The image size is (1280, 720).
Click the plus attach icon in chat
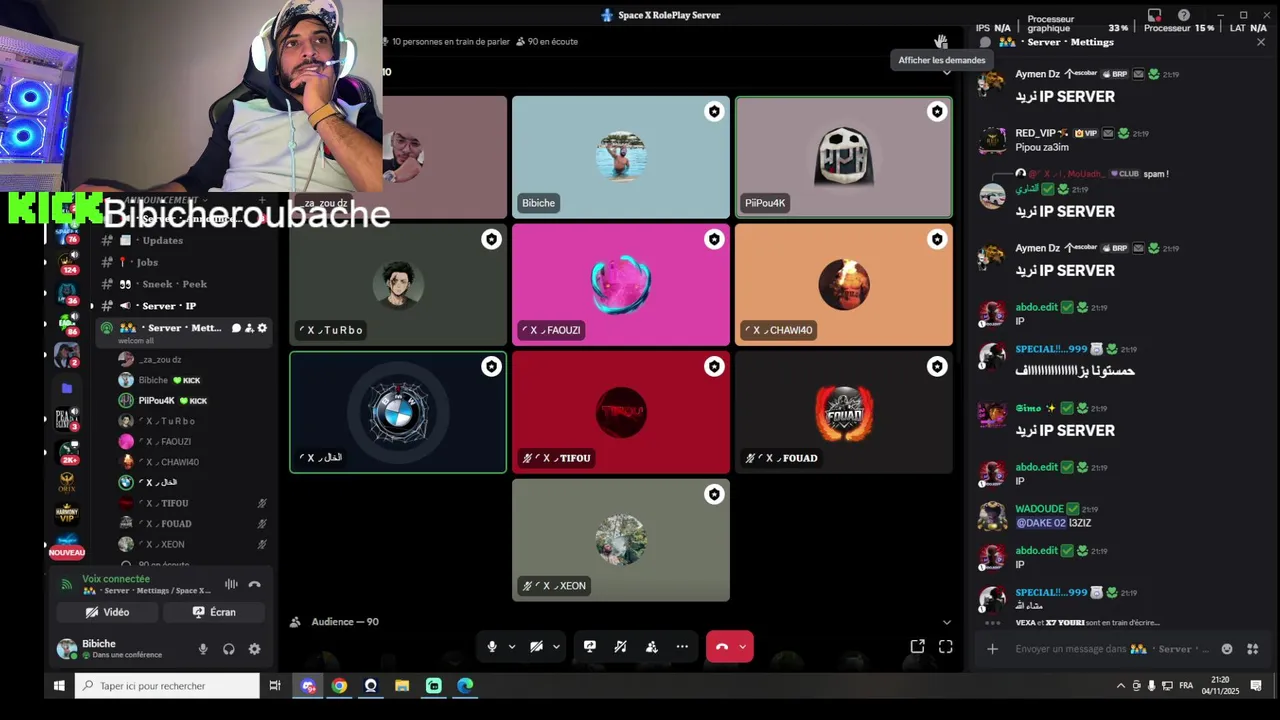click(x=992, y=649)
